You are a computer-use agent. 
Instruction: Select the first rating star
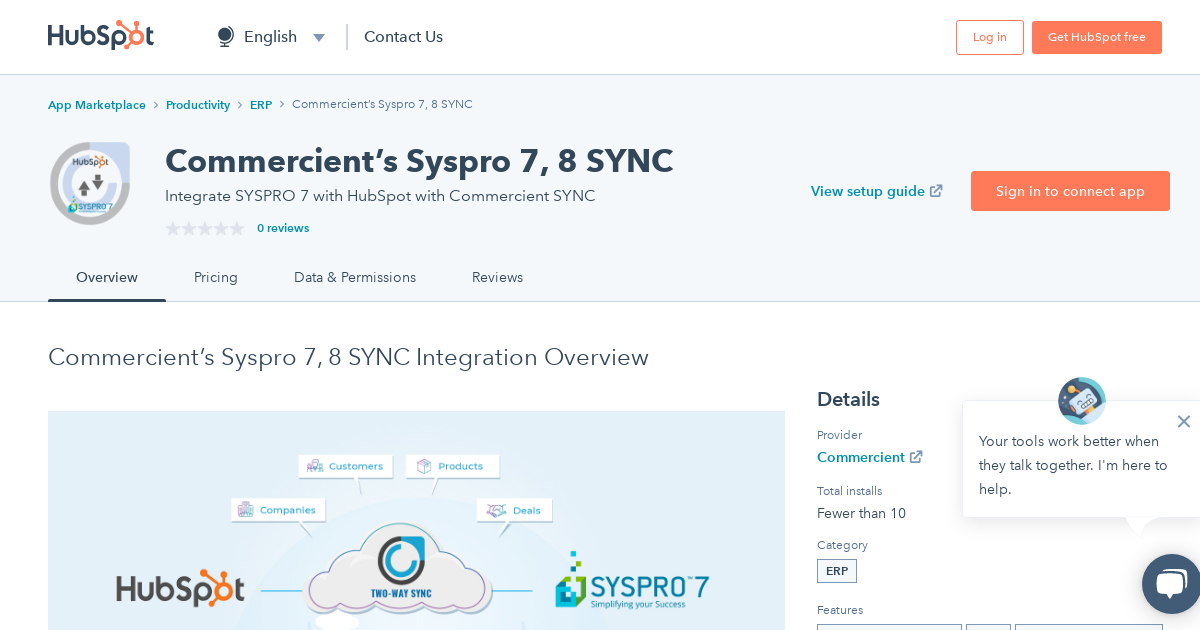(x=172, y=228)
